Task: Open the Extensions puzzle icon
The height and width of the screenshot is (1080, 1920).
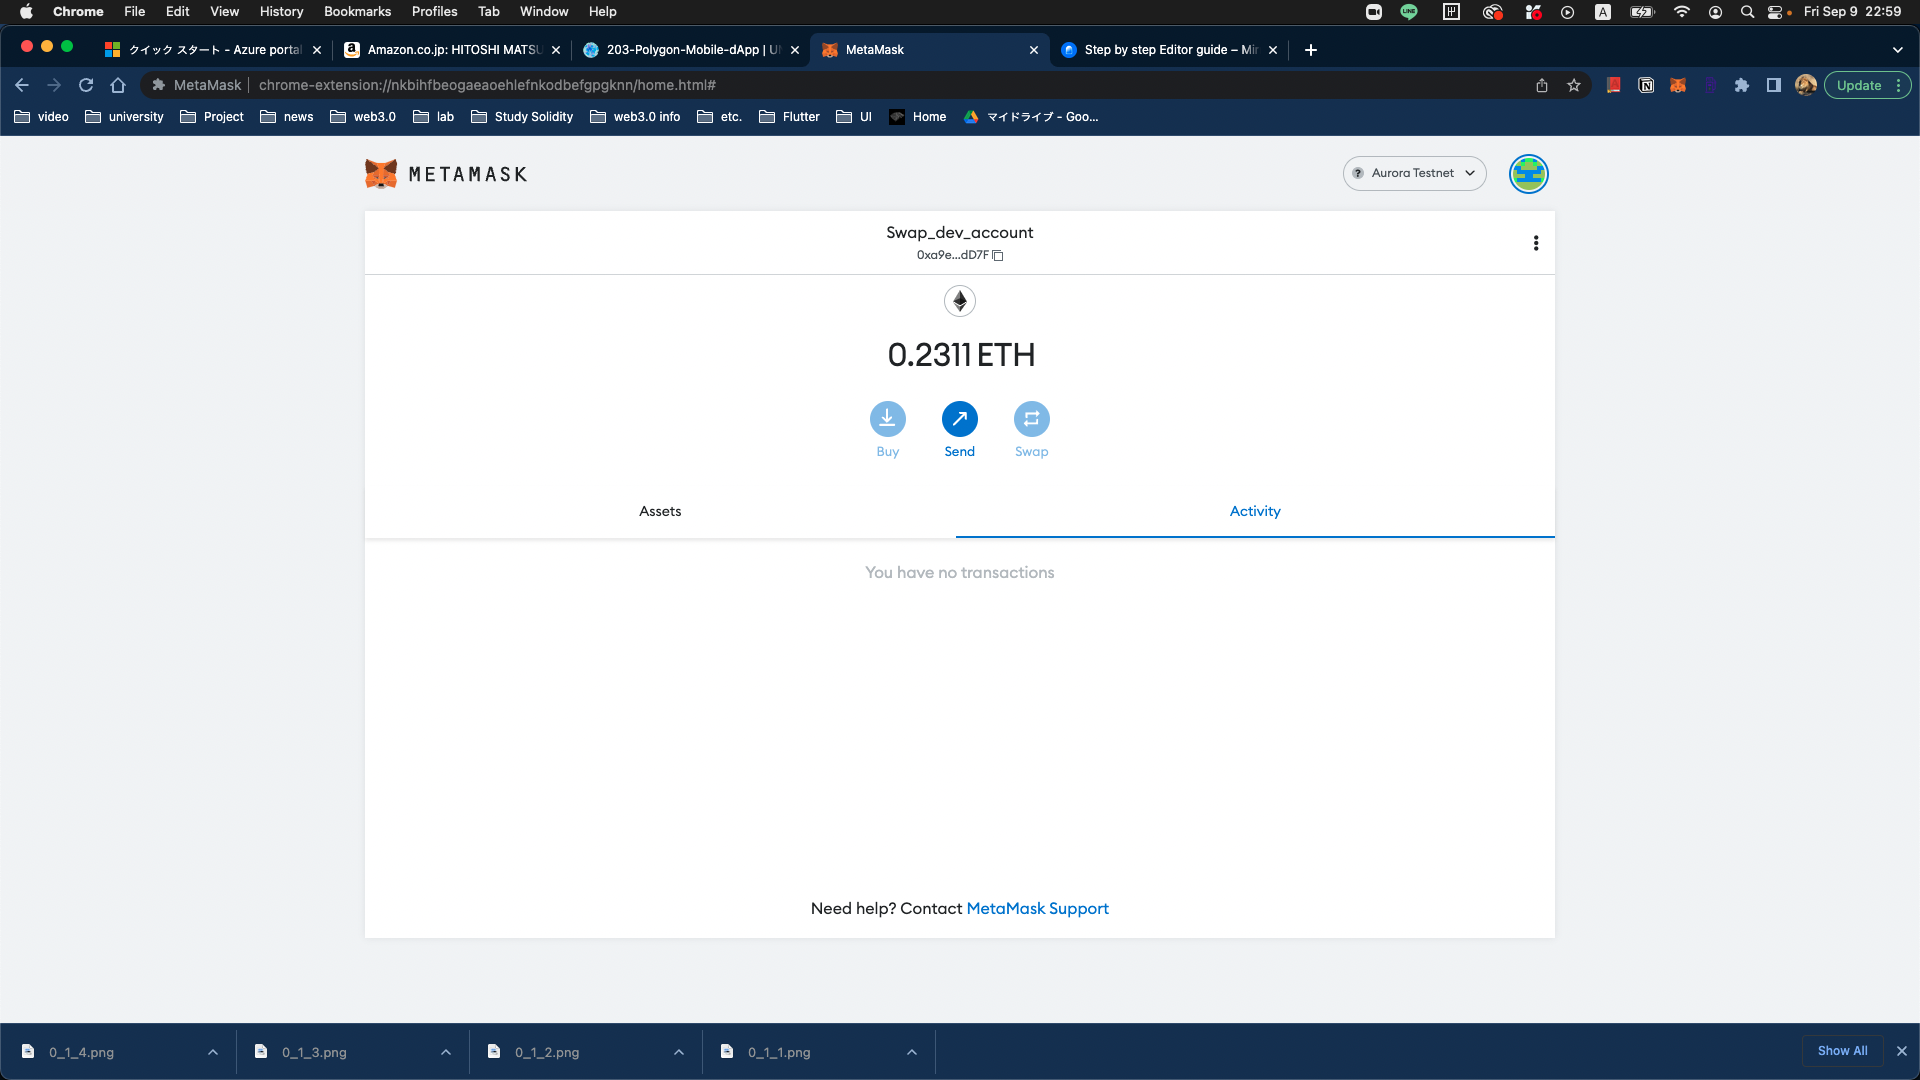Action: 1742,85
